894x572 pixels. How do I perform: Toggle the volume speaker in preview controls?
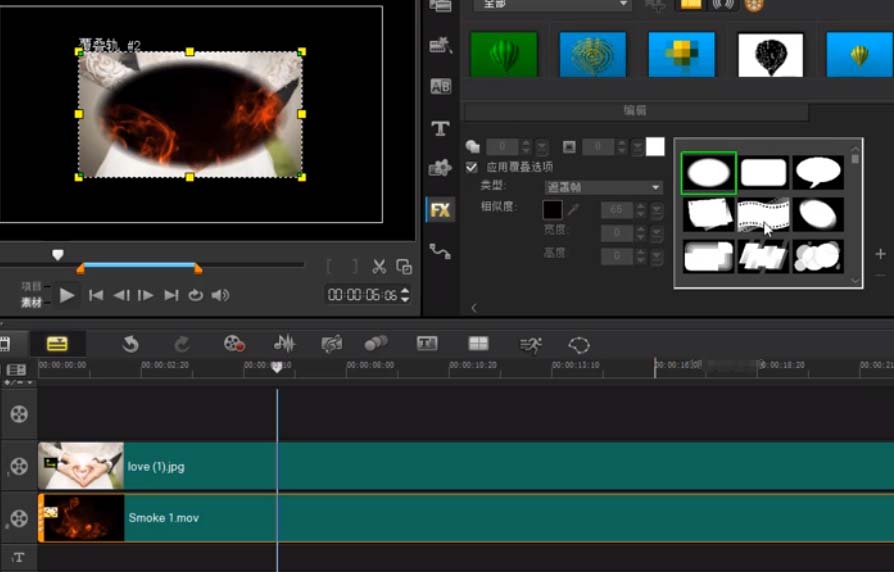point(221,295)
